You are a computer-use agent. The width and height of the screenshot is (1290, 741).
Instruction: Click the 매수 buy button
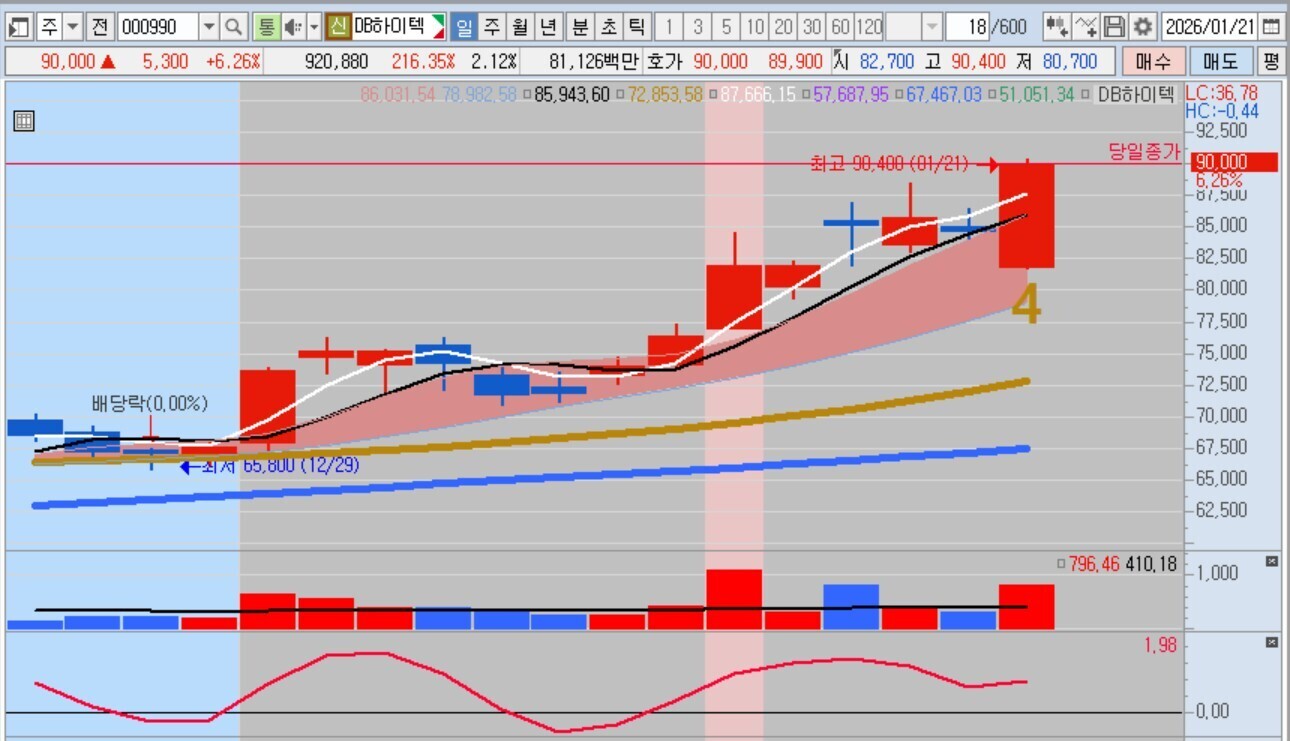click(1152, 61)
